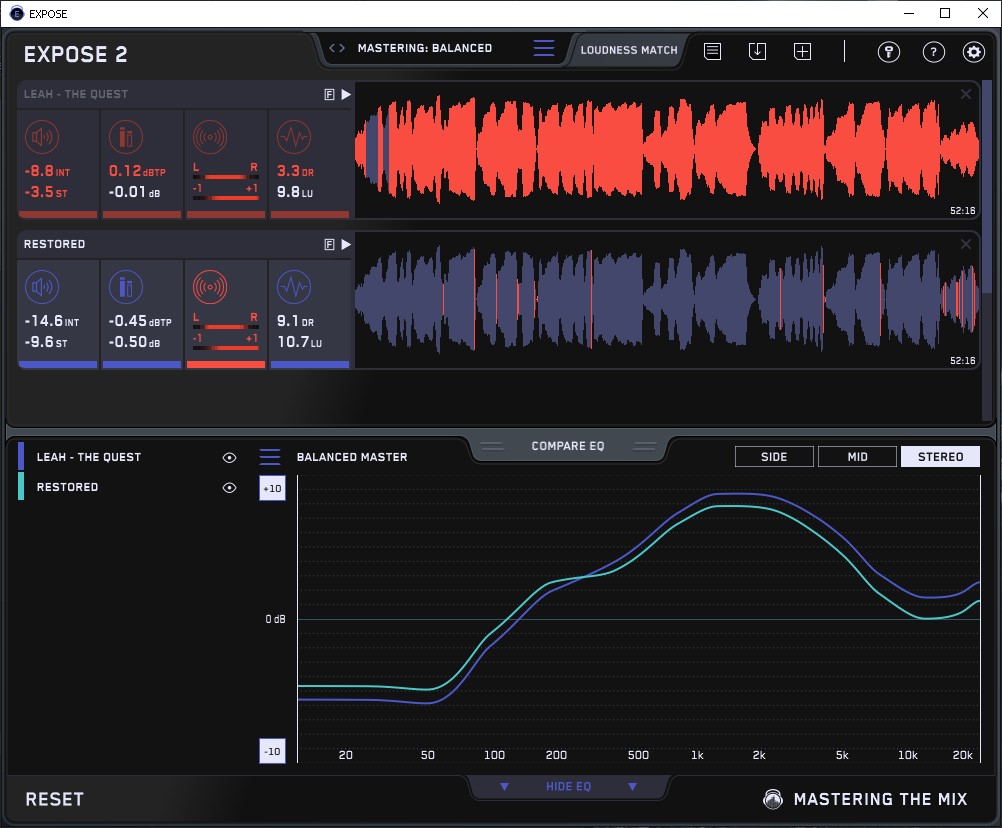Click the Reset button
This screenshot has height=828, width=1002.
pyautogui.click(x=55, y=799)
